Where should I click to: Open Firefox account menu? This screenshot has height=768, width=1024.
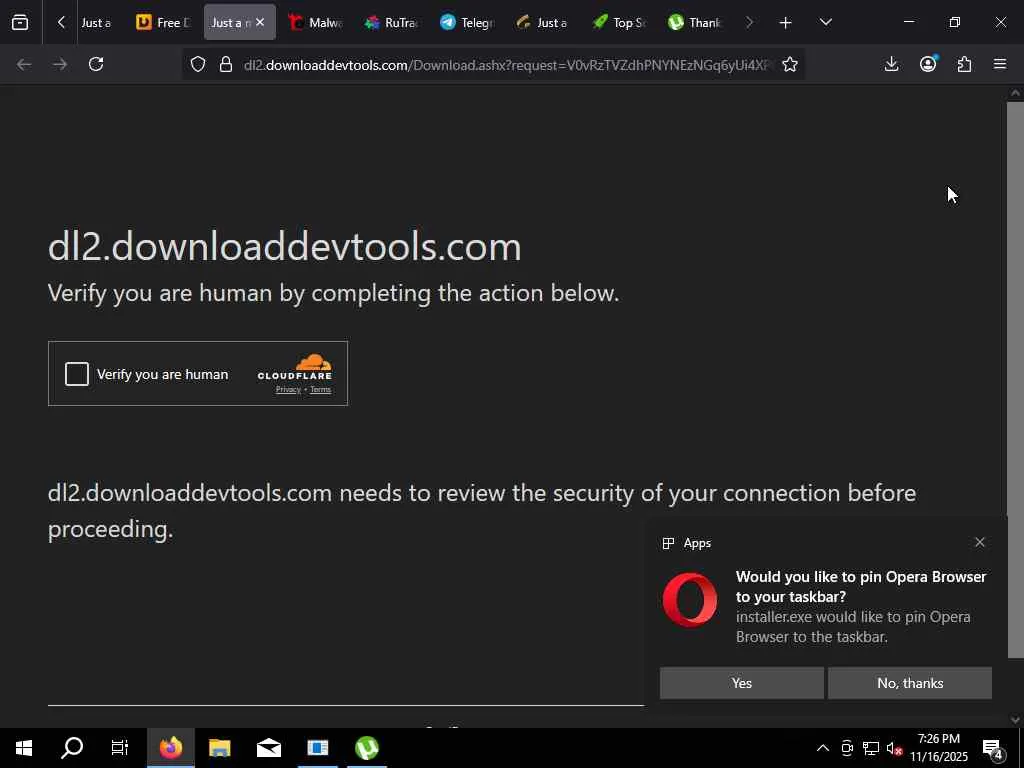[x=928, y=64]
